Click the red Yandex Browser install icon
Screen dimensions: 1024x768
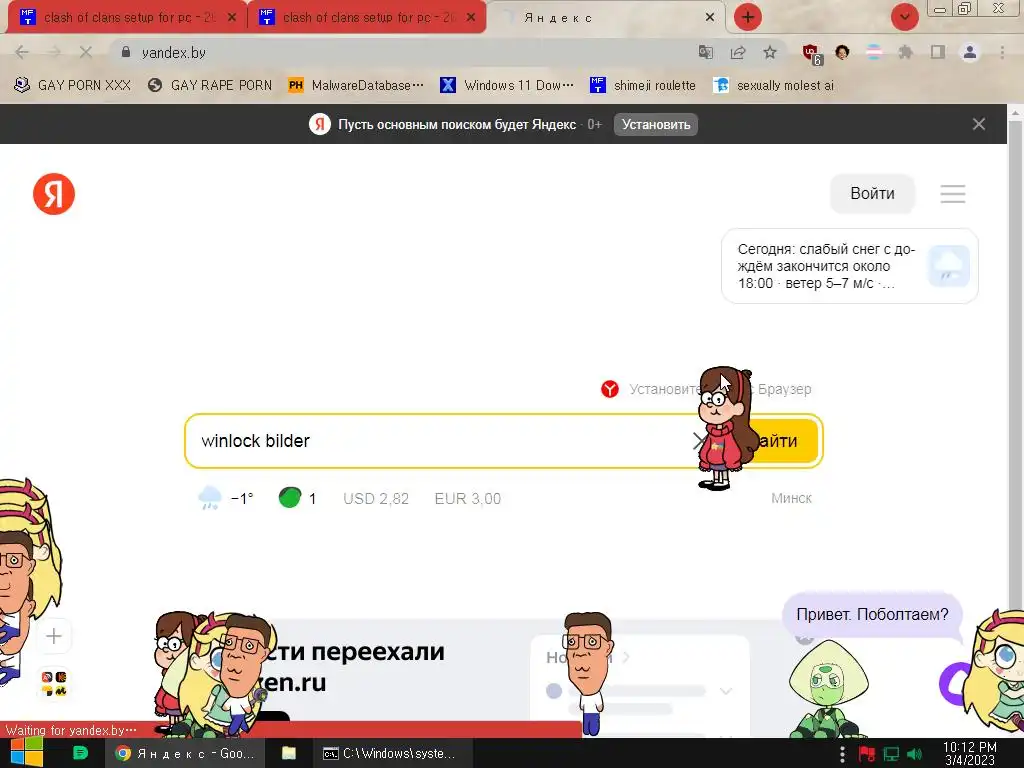tap(609, 389)
